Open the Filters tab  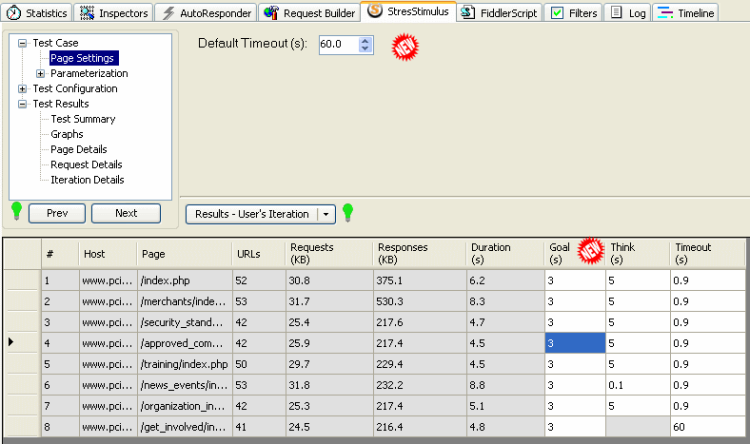click(574, 13)
